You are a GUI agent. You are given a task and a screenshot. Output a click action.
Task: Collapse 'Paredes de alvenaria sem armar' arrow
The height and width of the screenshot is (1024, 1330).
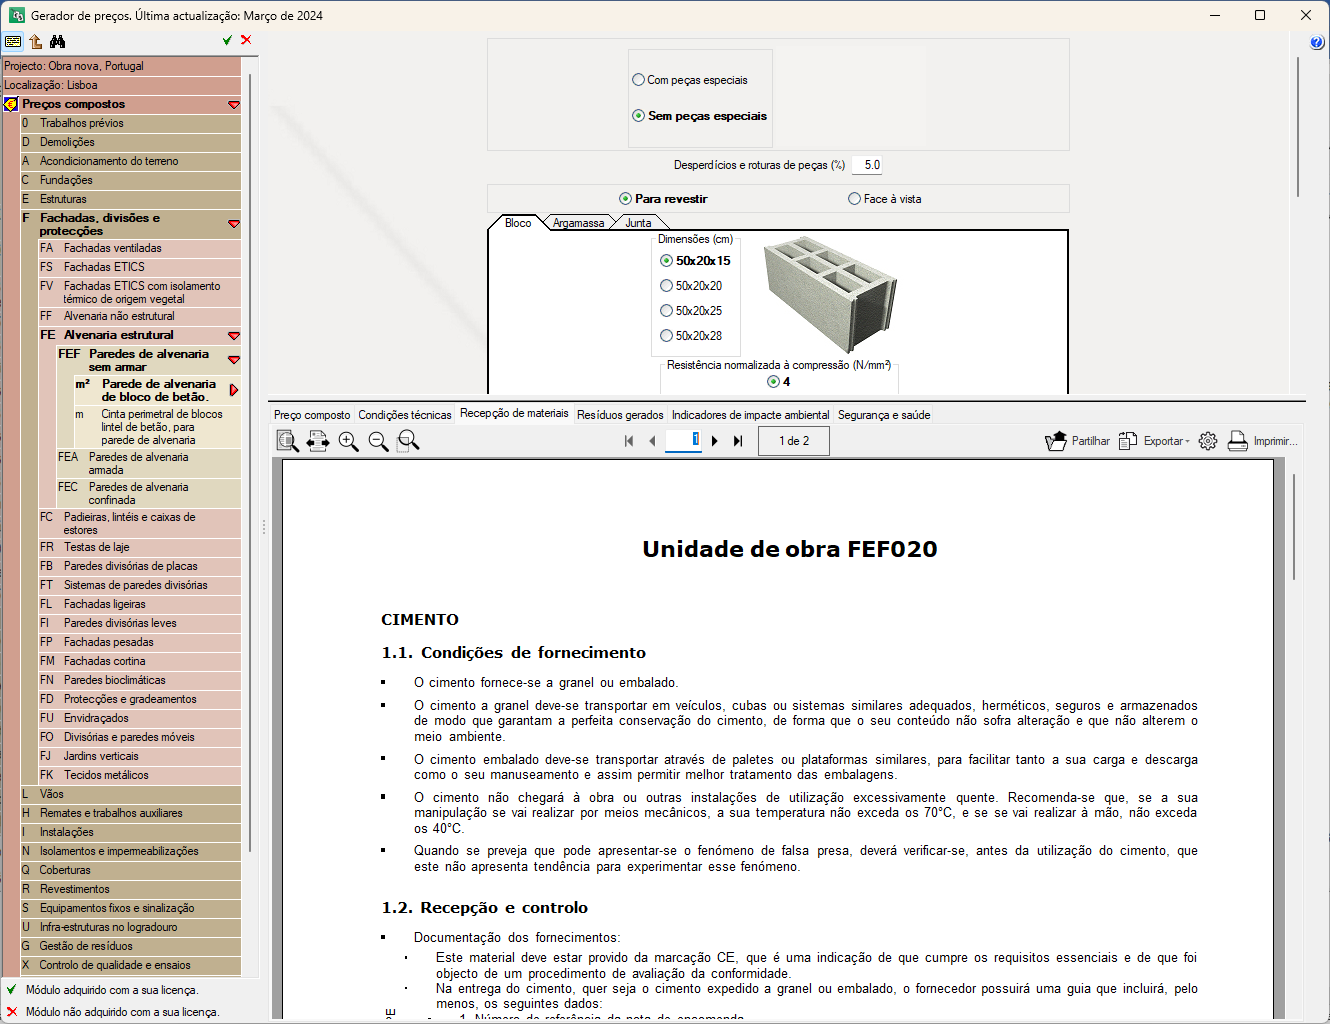click(x=234, y=360)
